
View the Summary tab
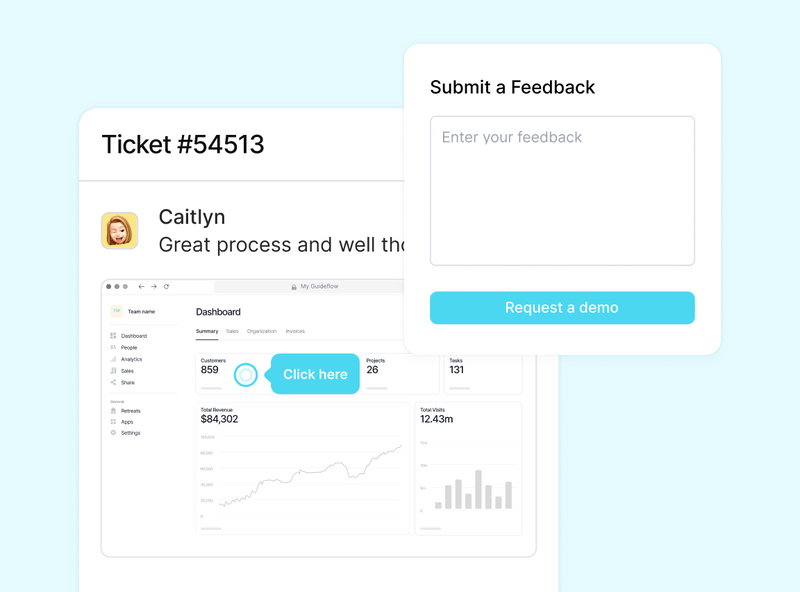[x=207, y=330]
